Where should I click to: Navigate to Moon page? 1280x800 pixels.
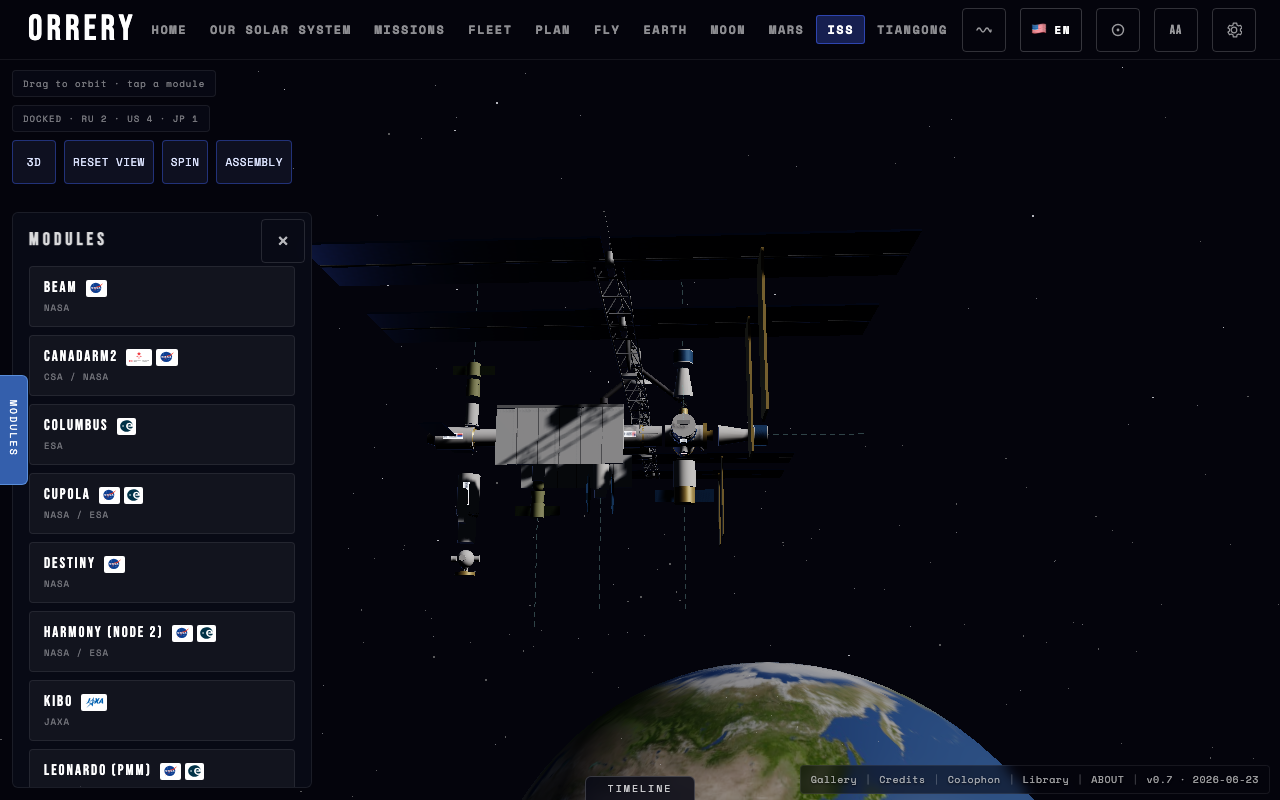728,30
